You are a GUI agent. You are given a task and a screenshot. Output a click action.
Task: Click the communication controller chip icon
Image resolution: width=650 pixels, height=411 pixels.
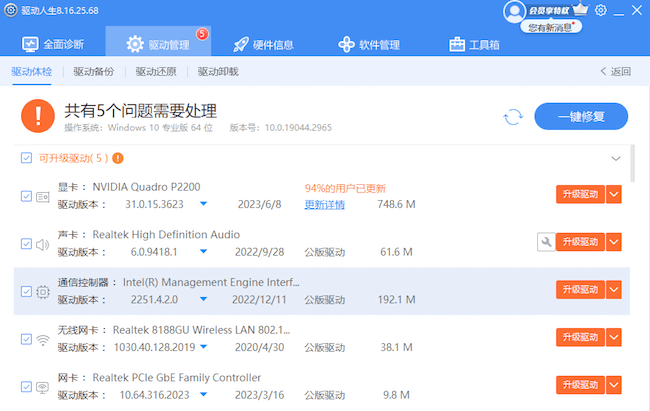tap(43, 292)
